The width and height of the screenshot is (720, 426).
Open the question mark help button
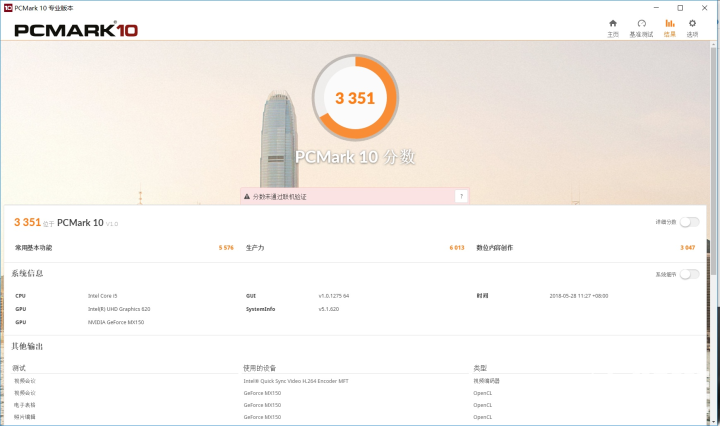(x=461, y=196)
